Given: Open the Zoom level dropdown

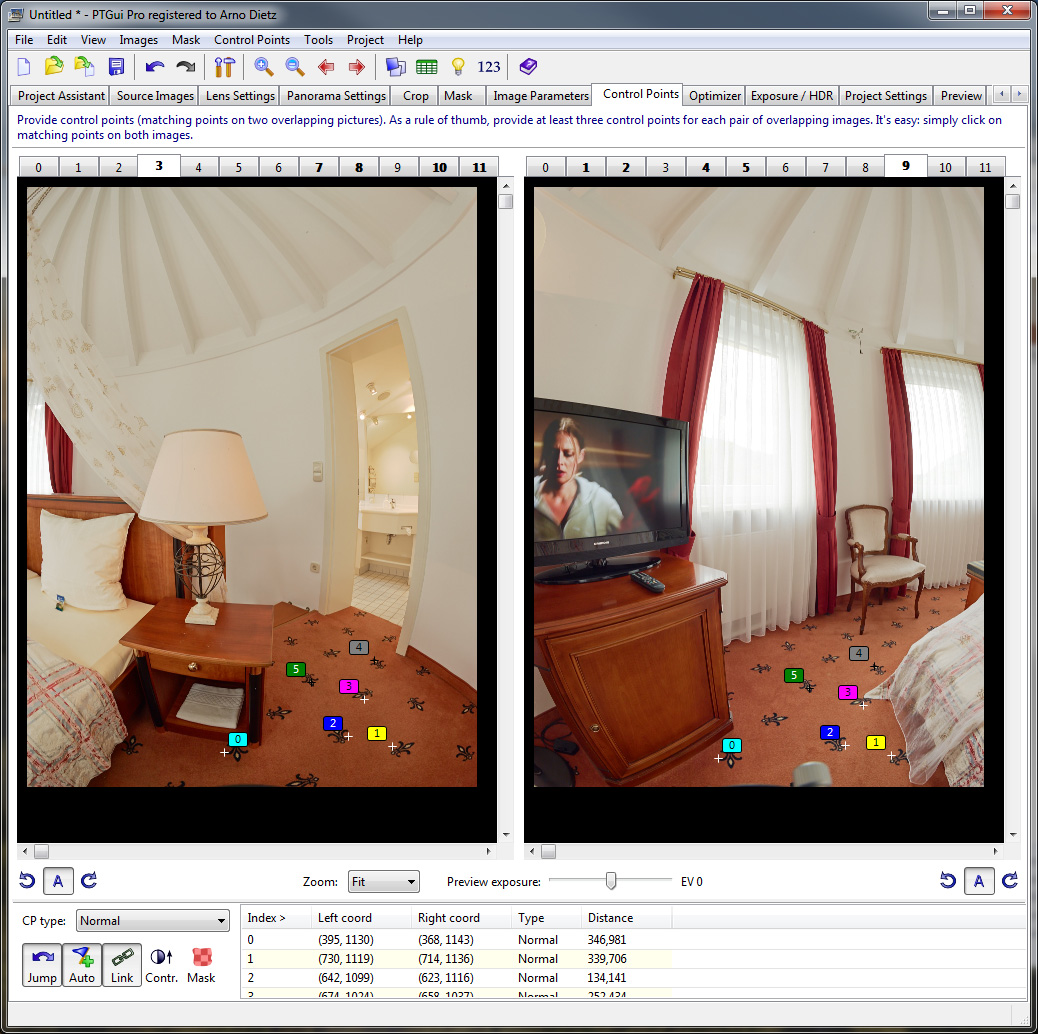Looking at the screenshot, I should [x=383, y=882].
